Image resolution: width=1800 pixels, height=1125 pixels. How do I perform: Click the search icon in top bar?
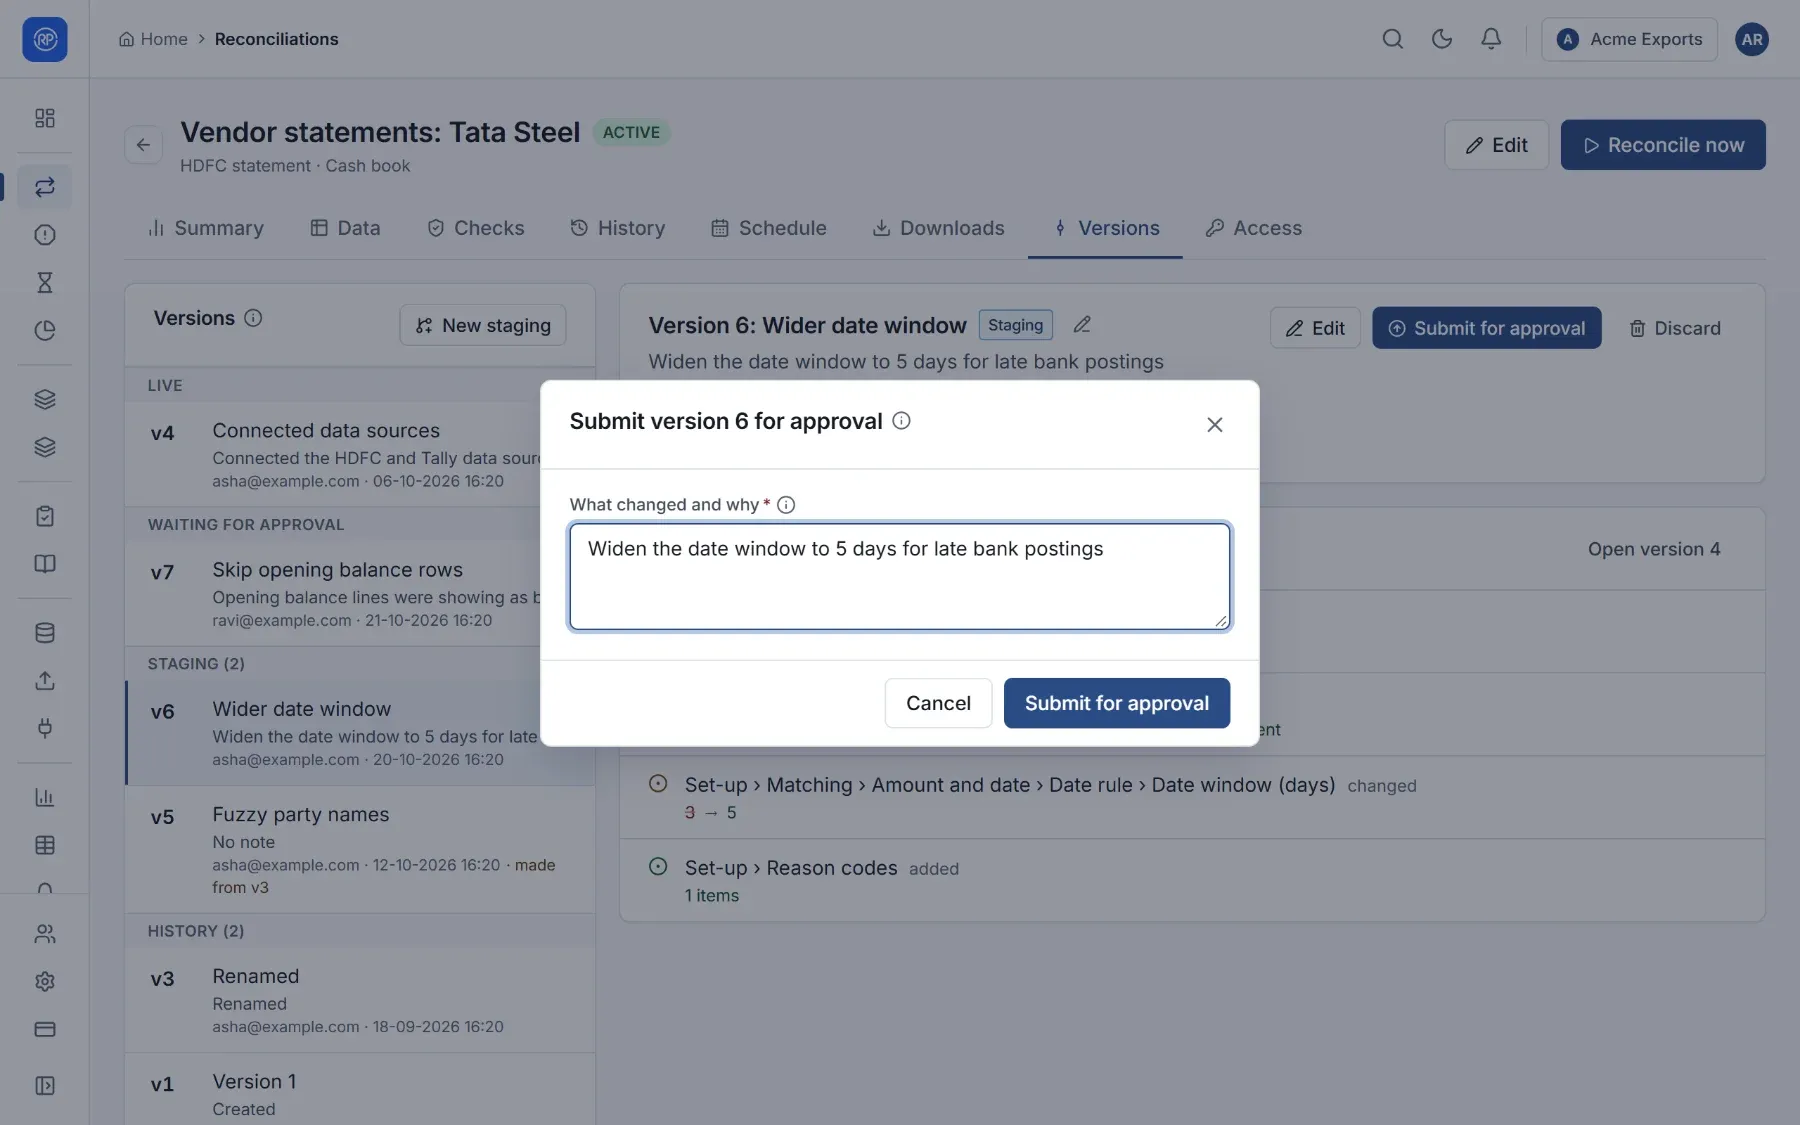point(1392,39)
